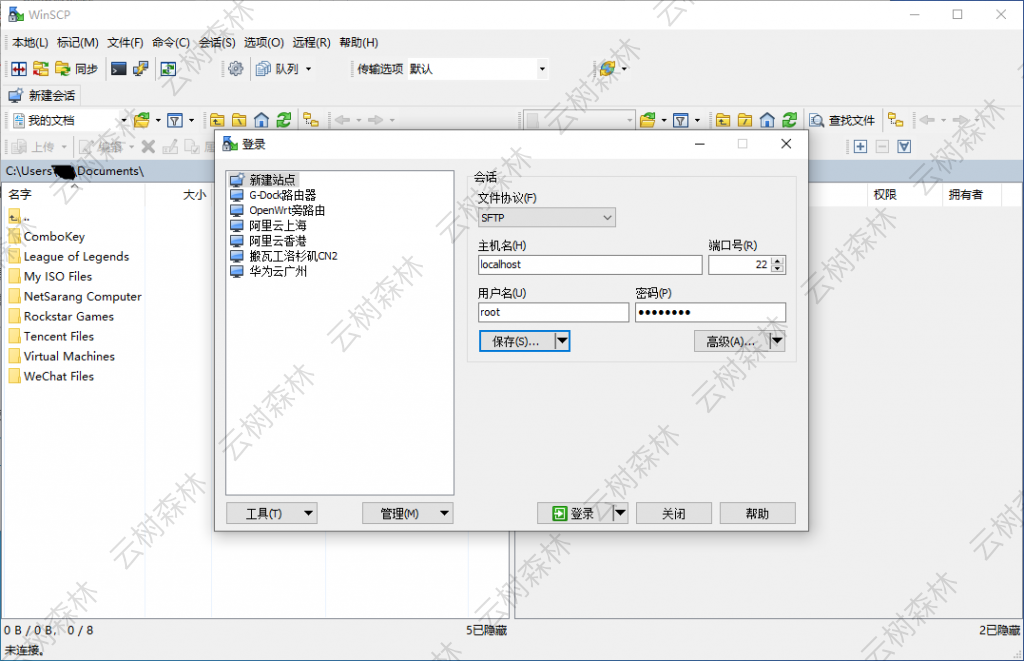This screenshot has height=661, width=1024.
Task: Click remote panel parent directory icon
Action: pyautogui.click(x=723, y=120)
